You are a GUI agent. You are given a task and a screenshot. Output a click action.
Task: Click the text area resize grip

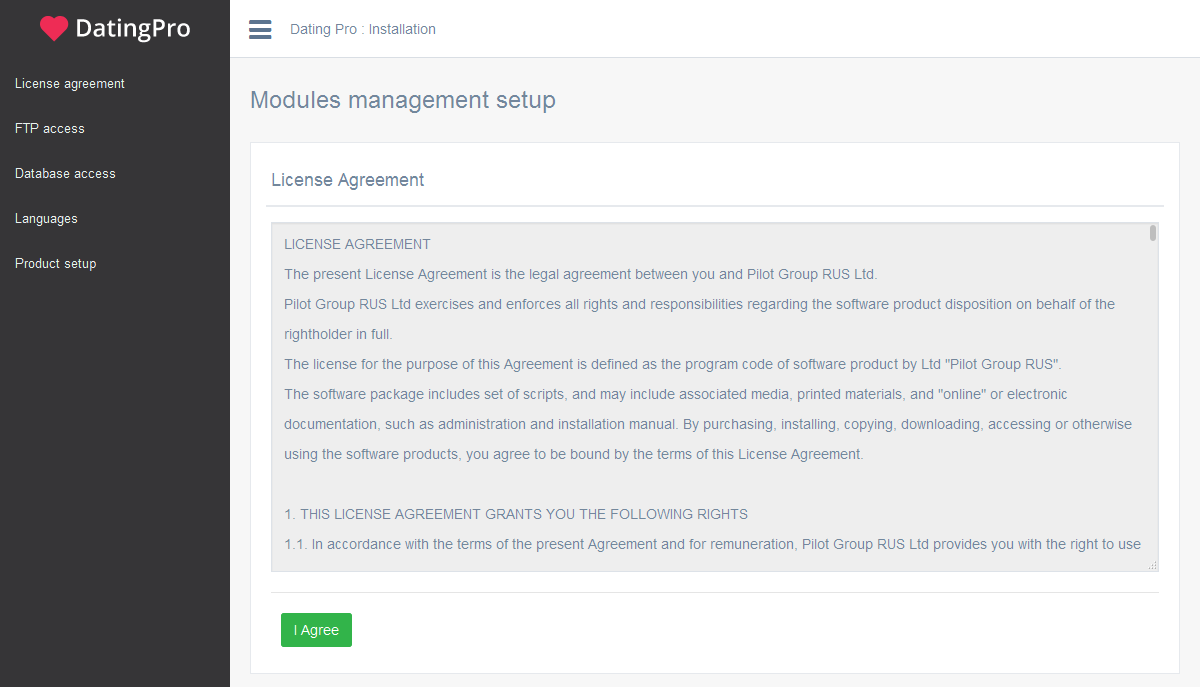1153,566
